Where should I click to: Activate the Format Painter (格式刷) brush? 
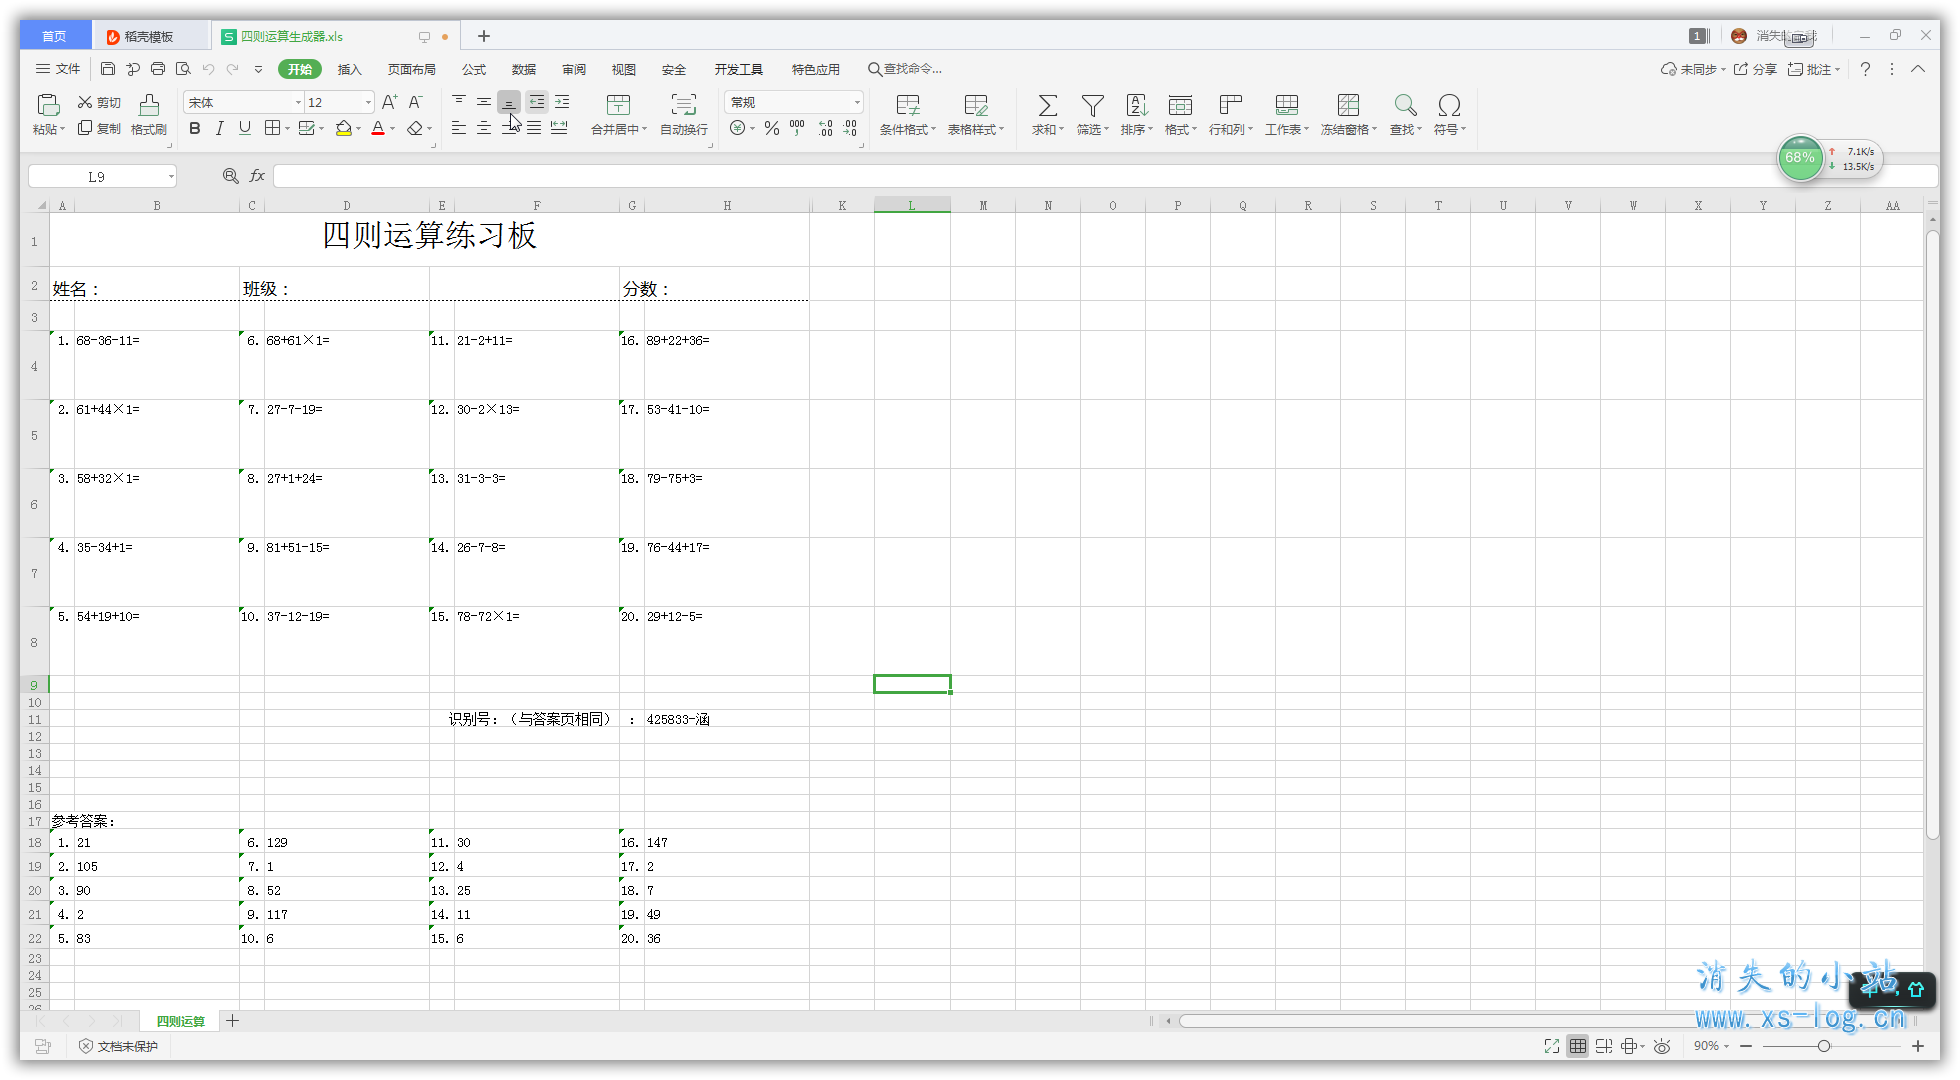click(x=149, y=114)
